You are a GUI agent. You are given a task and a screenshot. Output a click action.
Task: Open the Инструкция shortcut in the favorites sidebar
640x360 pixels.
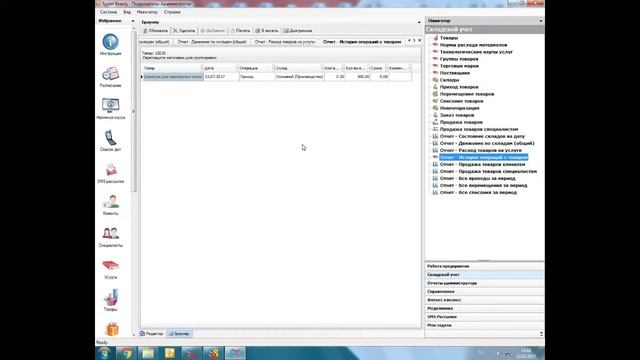pos(110,45)
